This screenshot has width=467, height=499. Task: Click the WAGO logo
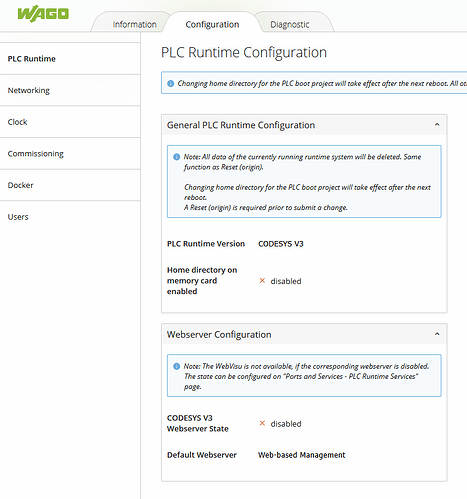43,14
